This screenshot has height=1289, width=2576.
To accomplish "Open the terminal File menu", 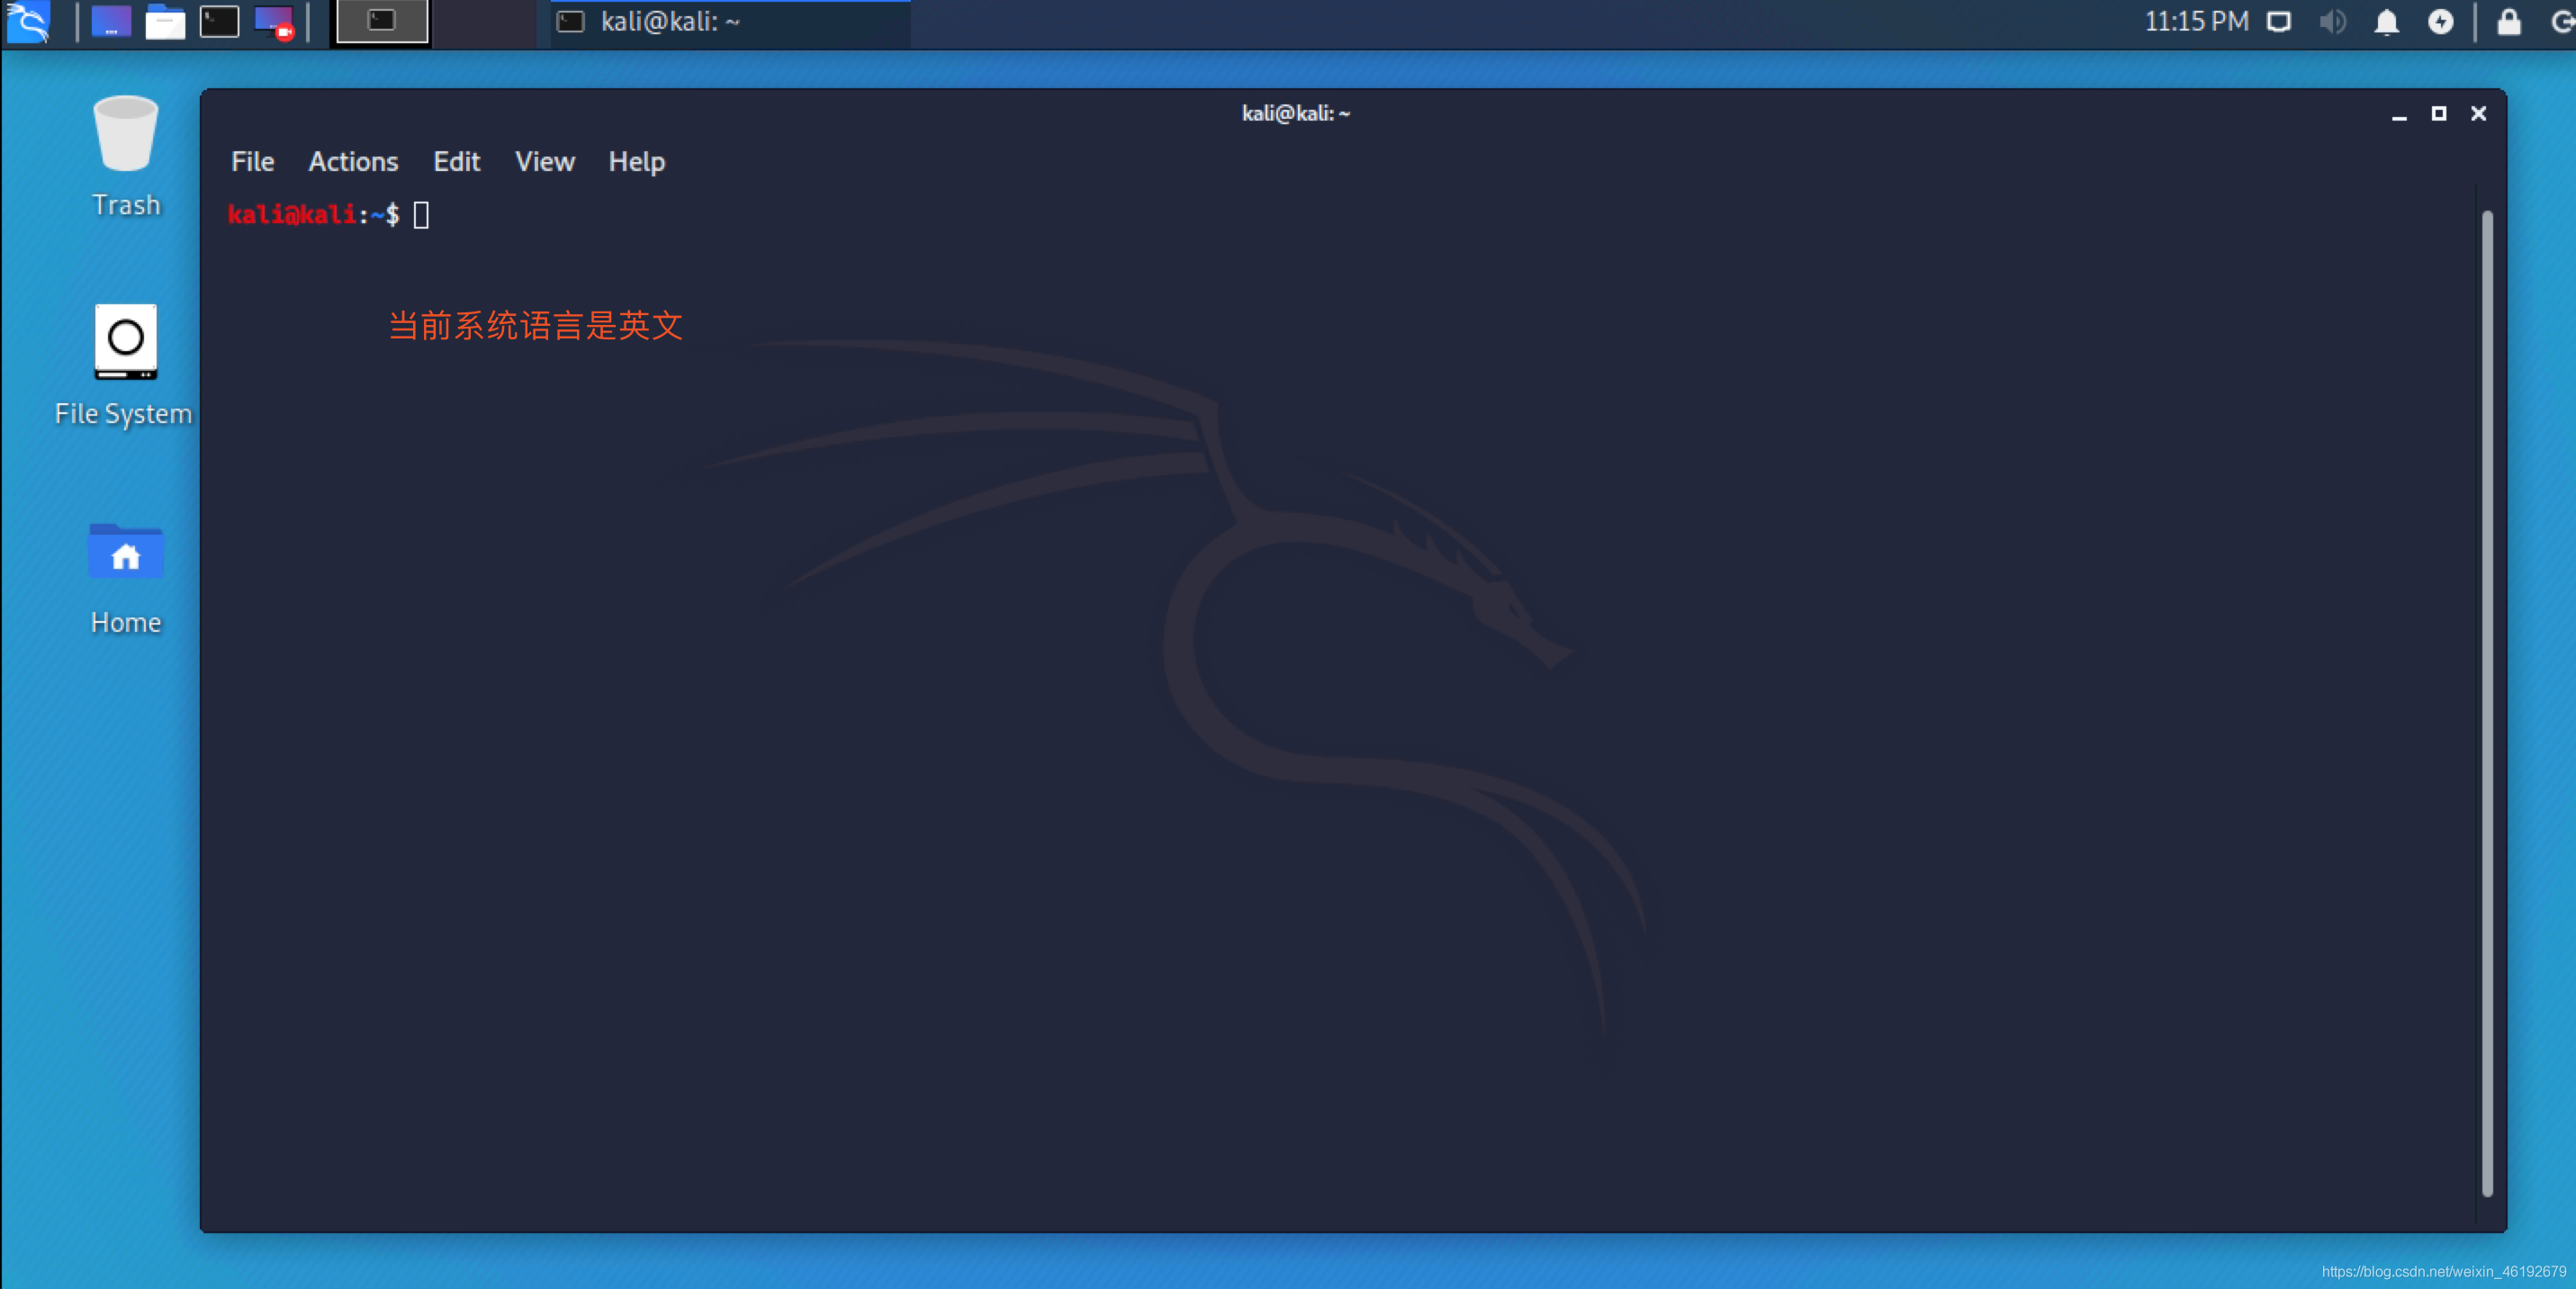I will pos(252,161).
